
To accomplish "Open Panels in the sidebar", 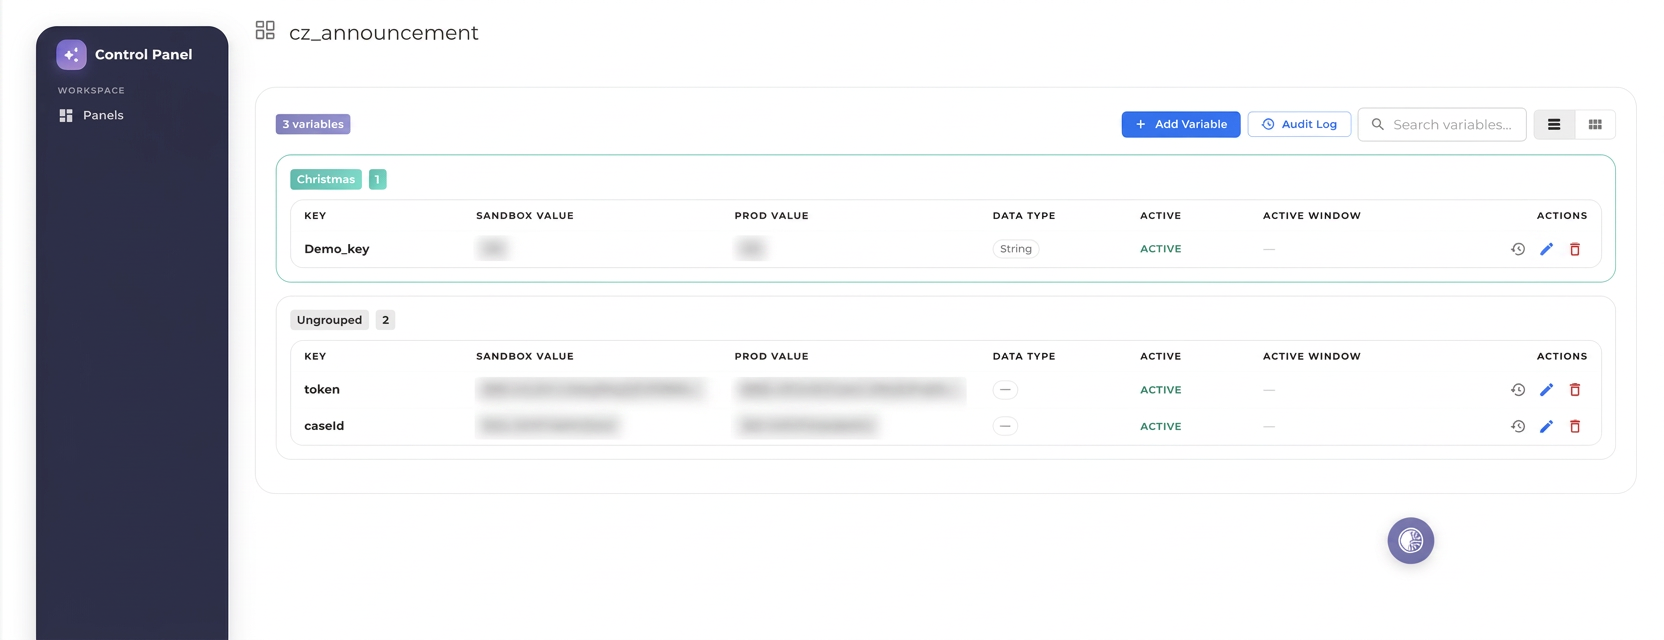I will (x=91, y=115).
